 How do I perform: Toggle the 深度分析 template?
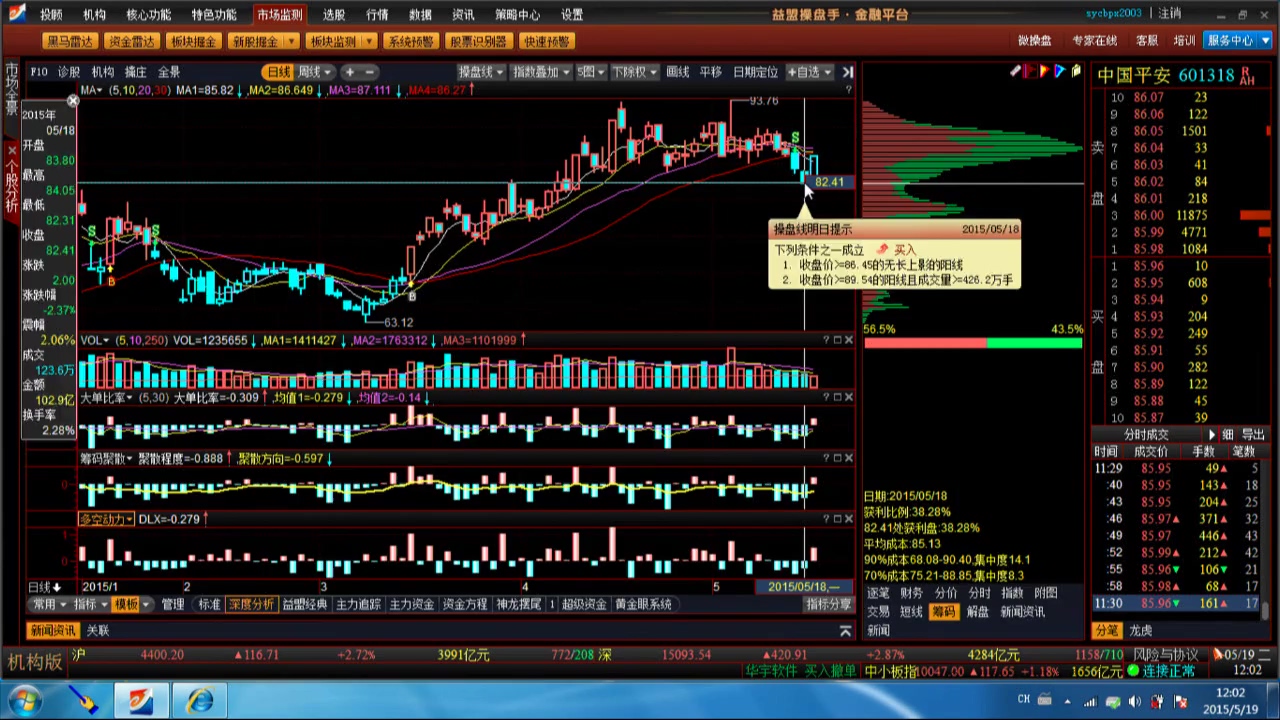tap(251, 604)
